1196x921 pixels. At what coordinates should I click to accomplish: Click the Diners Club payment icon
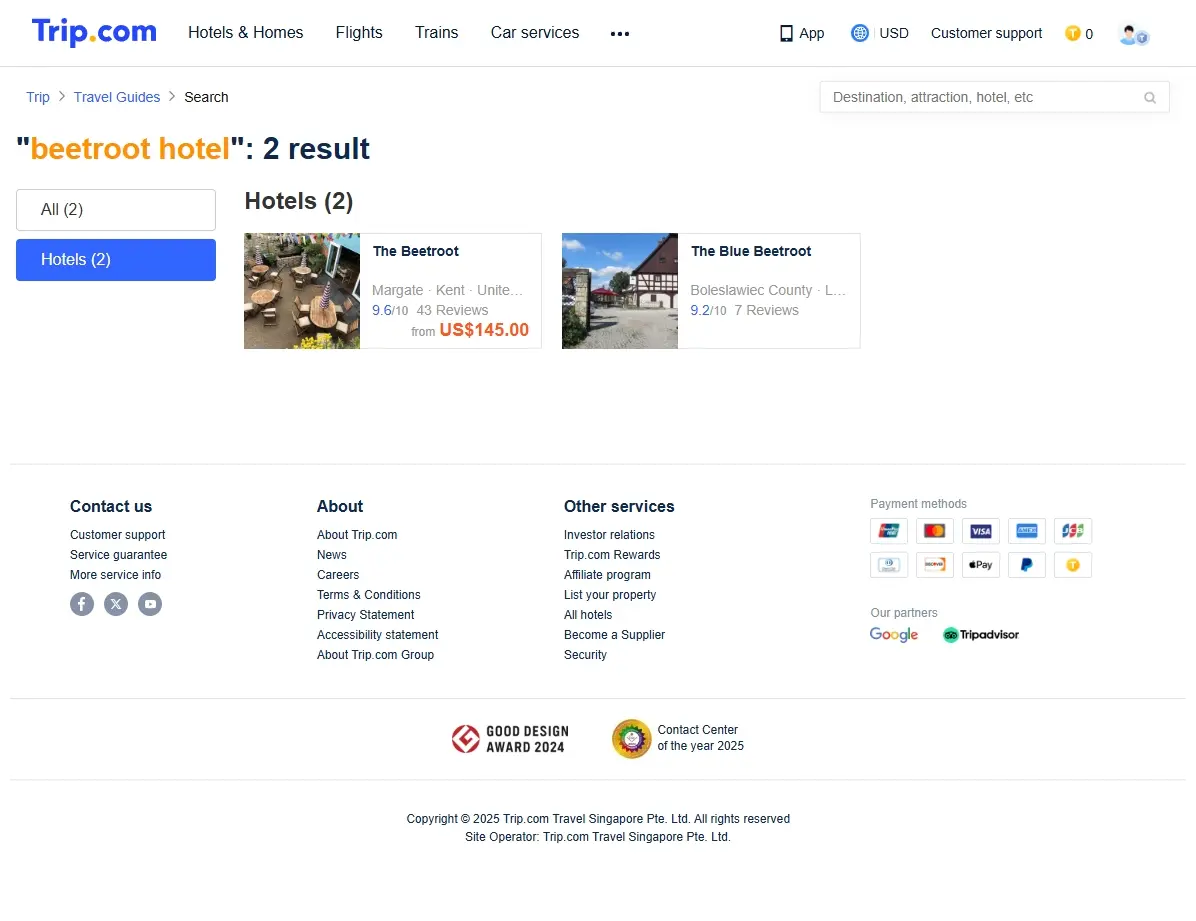tap(889, 565)
